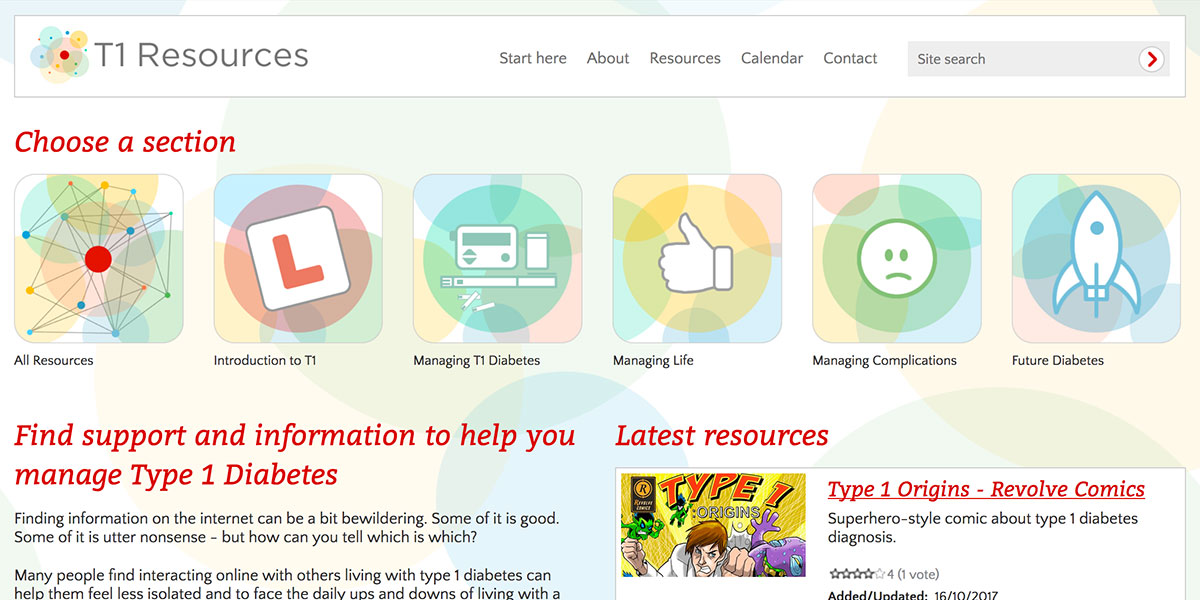Viewport: 1200px width, 600px height.
Task: Open the Resources menu item
Action: 685,58
